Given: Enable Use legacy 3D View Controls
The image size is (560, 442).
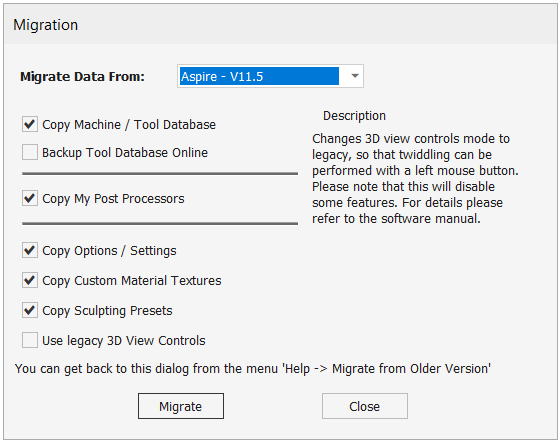Looking at the screenshot, I should pos(30,340).
